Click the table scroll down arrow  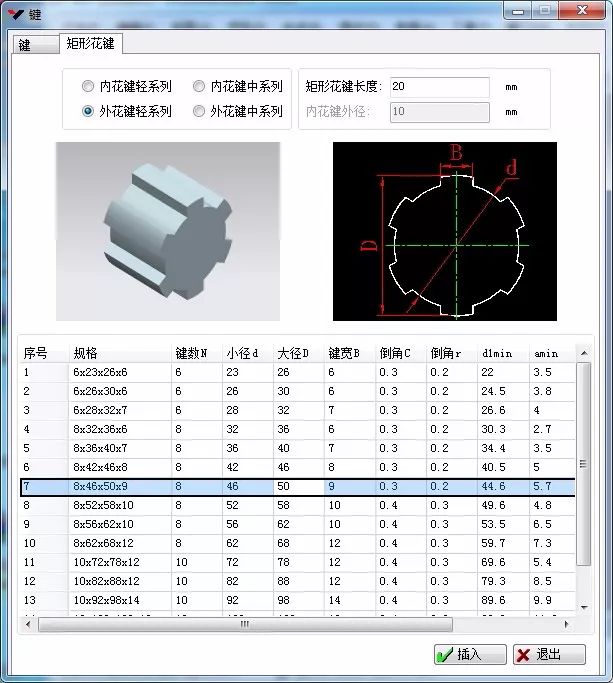point(584,607)
